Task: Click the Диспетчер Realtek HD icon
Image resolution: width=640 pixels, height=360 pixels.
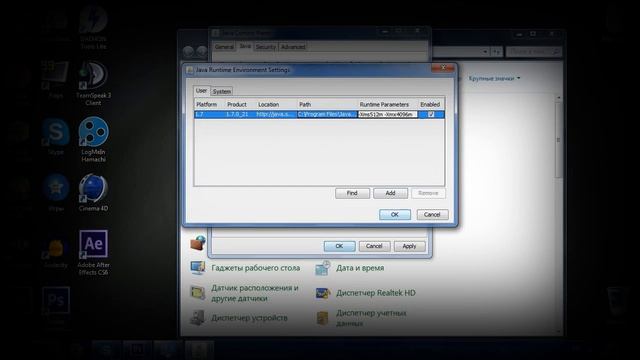Action: point(322,293)
